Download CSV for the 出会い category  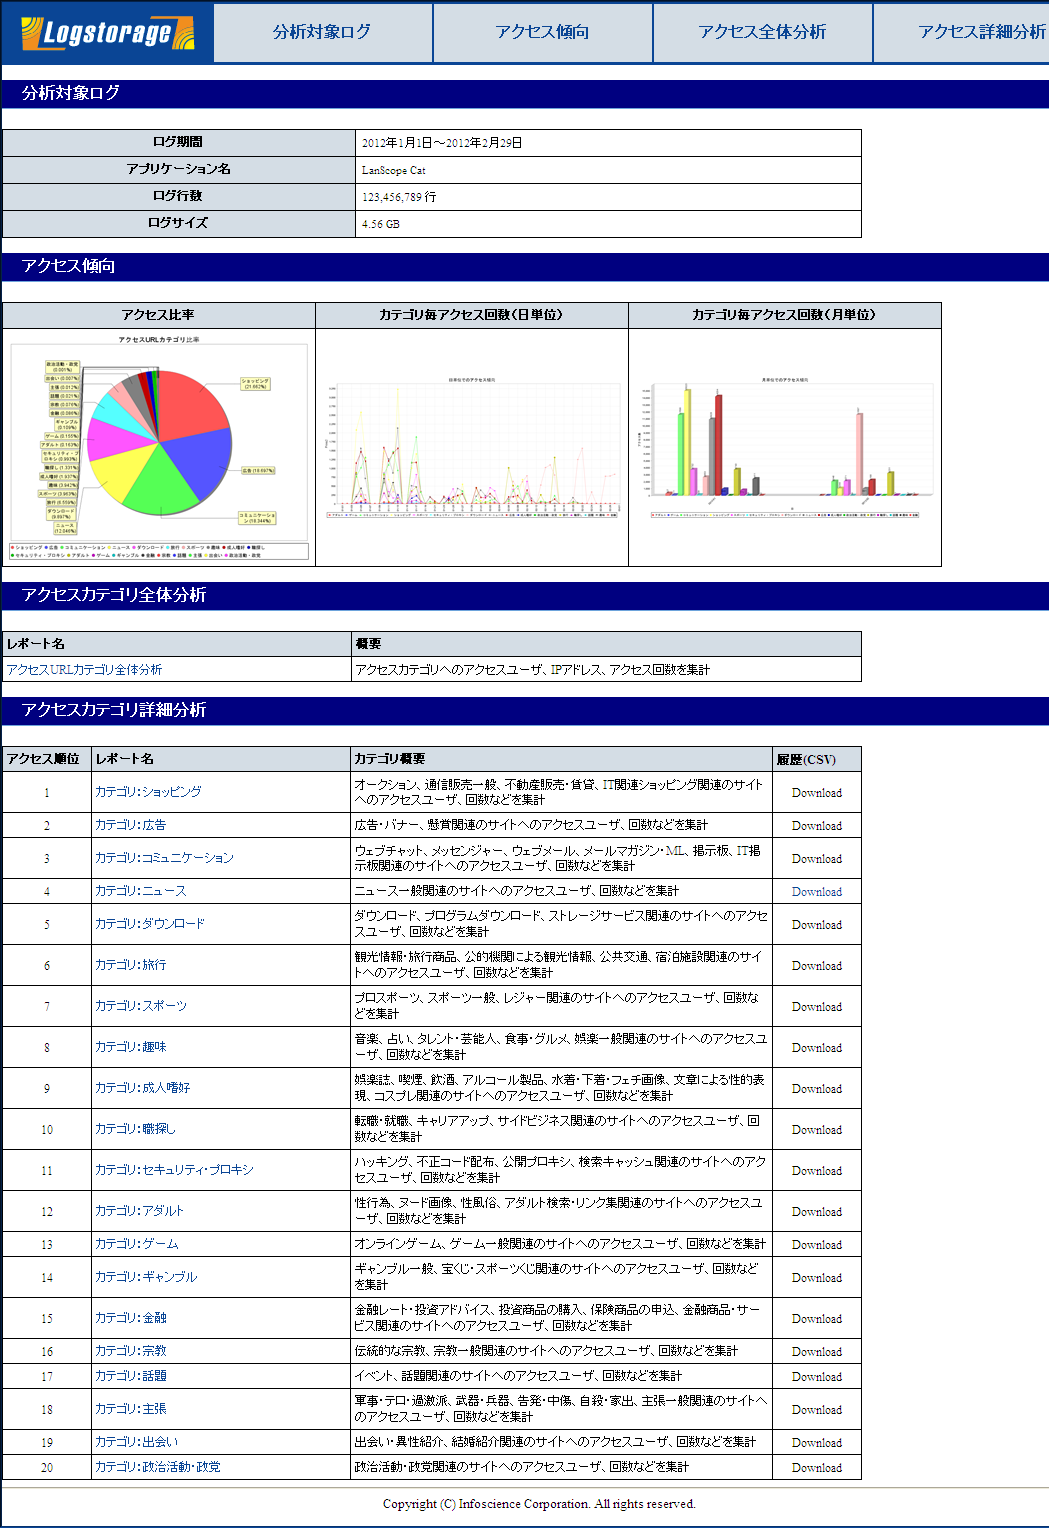(x=817, y=1443)
